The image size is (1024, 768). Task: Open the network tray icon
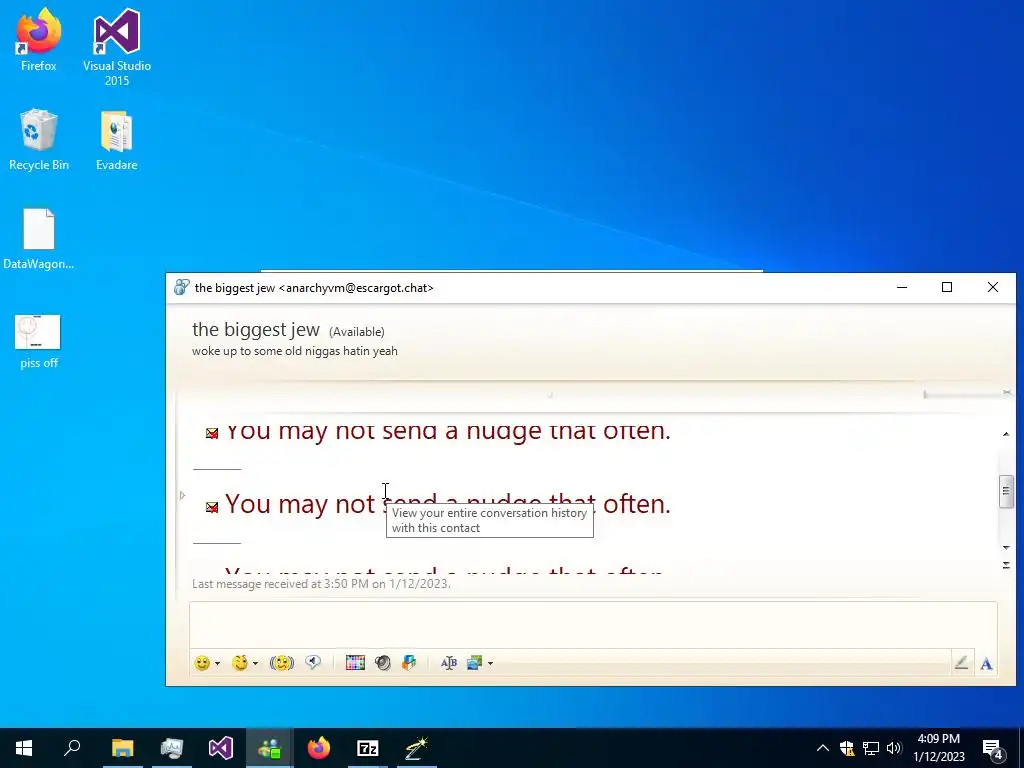pos(871,748)
